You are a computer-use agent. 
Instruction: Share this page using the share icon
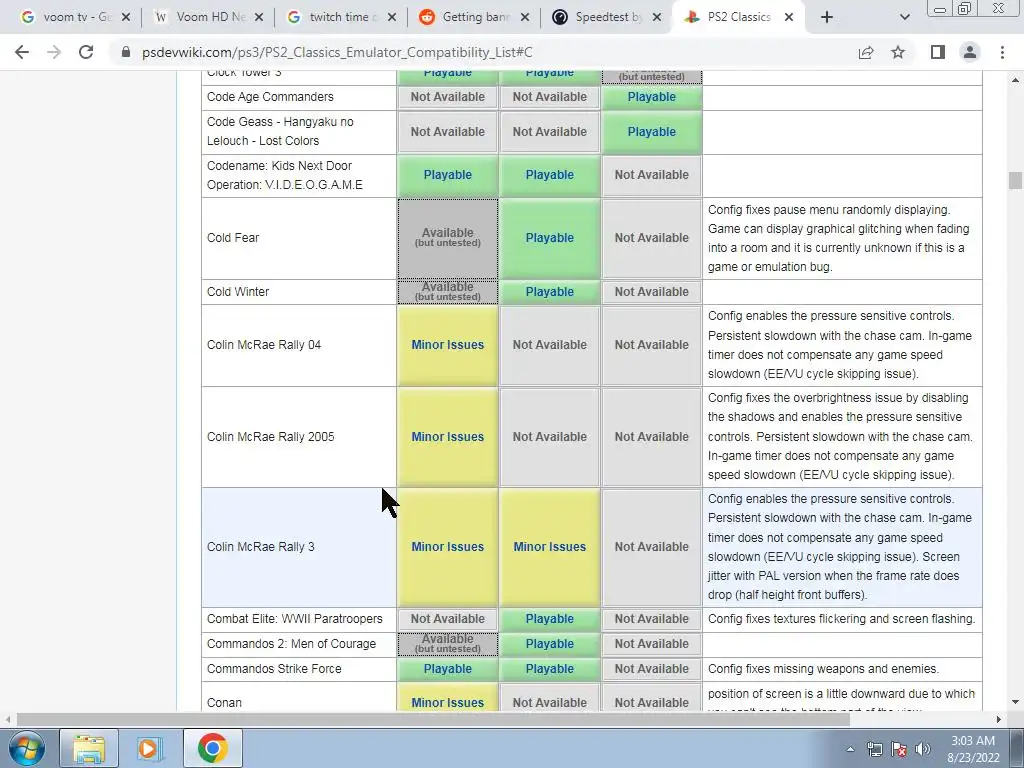tap(866, 52)
